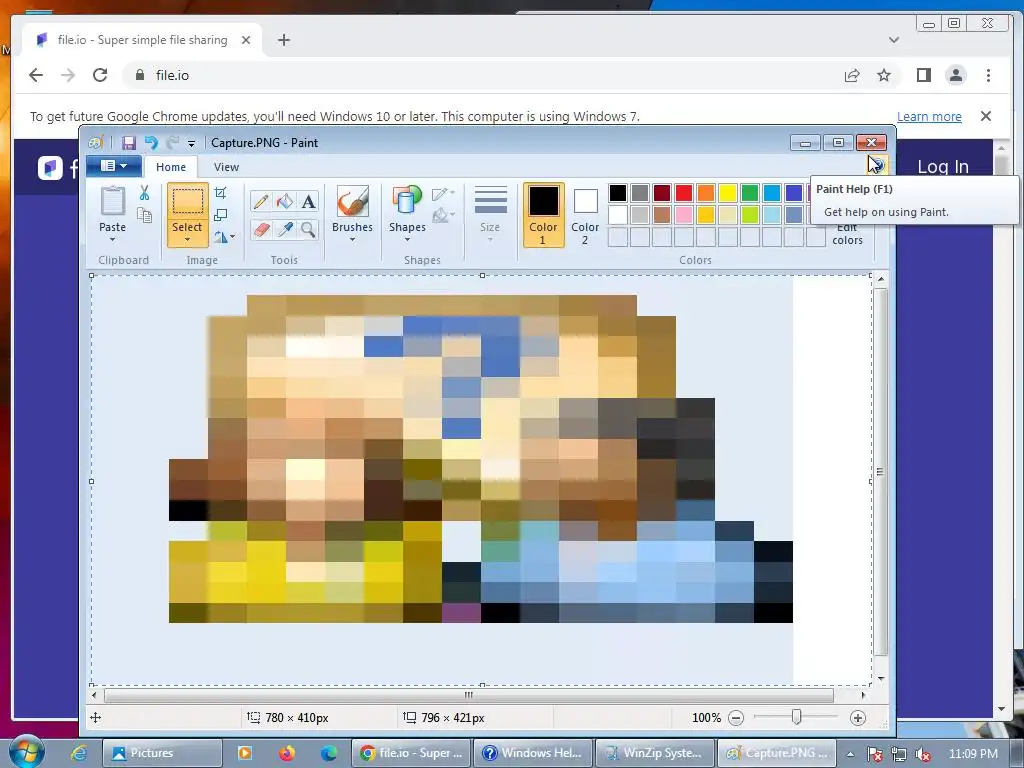The height and width of the screenshot is (768, 1024).
Task: Pick the orange color swatch
Action: (706, 193)
